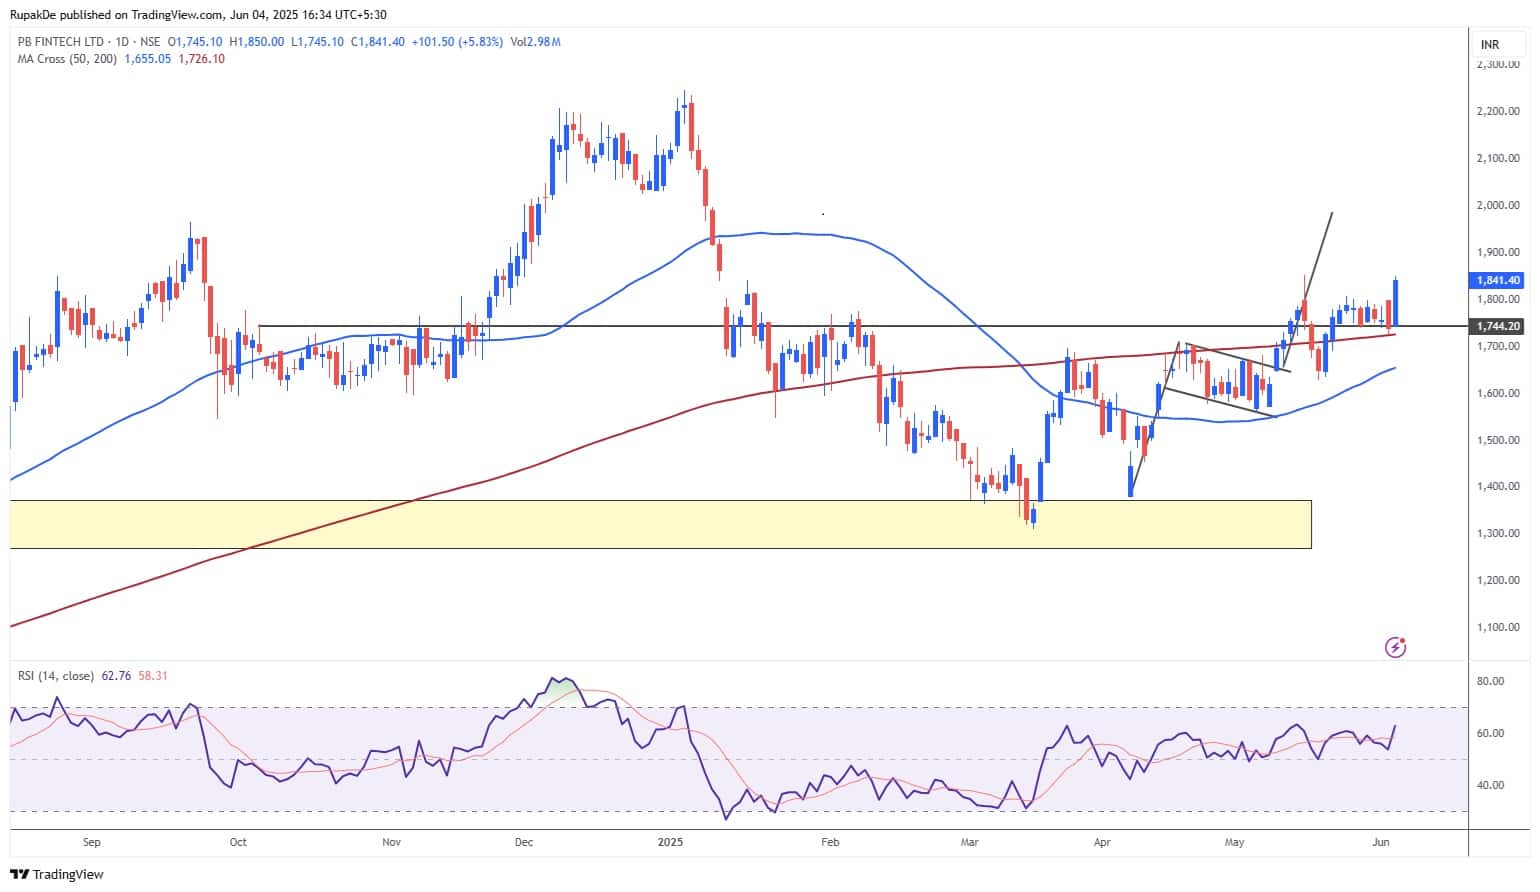Click the 2,000.00 price scale label
The width and height of the screenshot is (1540, 892).
[x=1497, y=205]
